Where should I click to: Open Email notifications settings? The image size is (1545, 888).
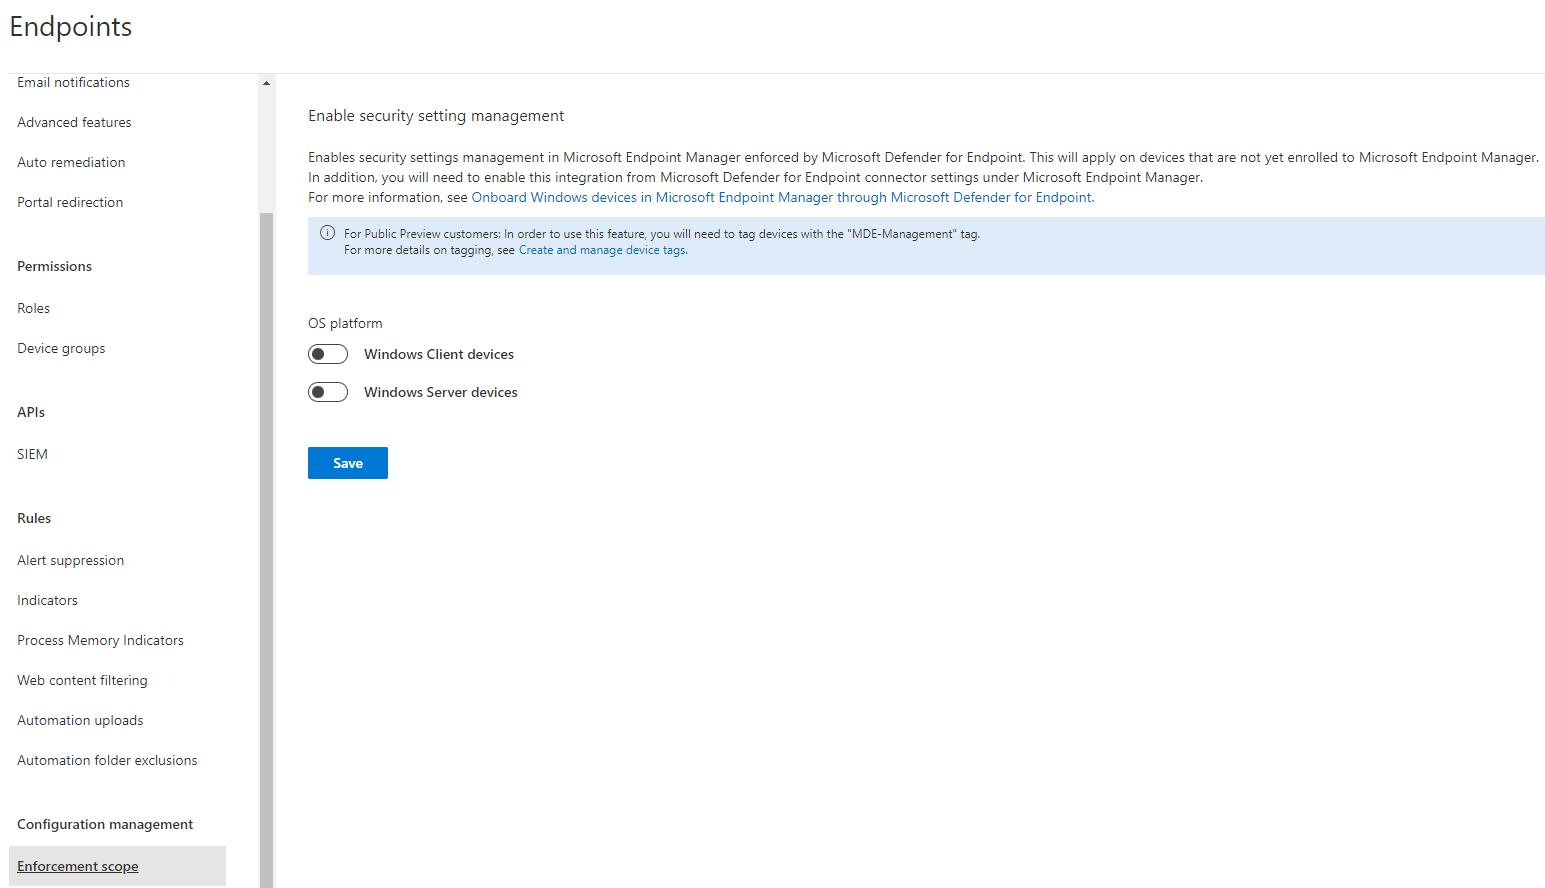point(73,82)
